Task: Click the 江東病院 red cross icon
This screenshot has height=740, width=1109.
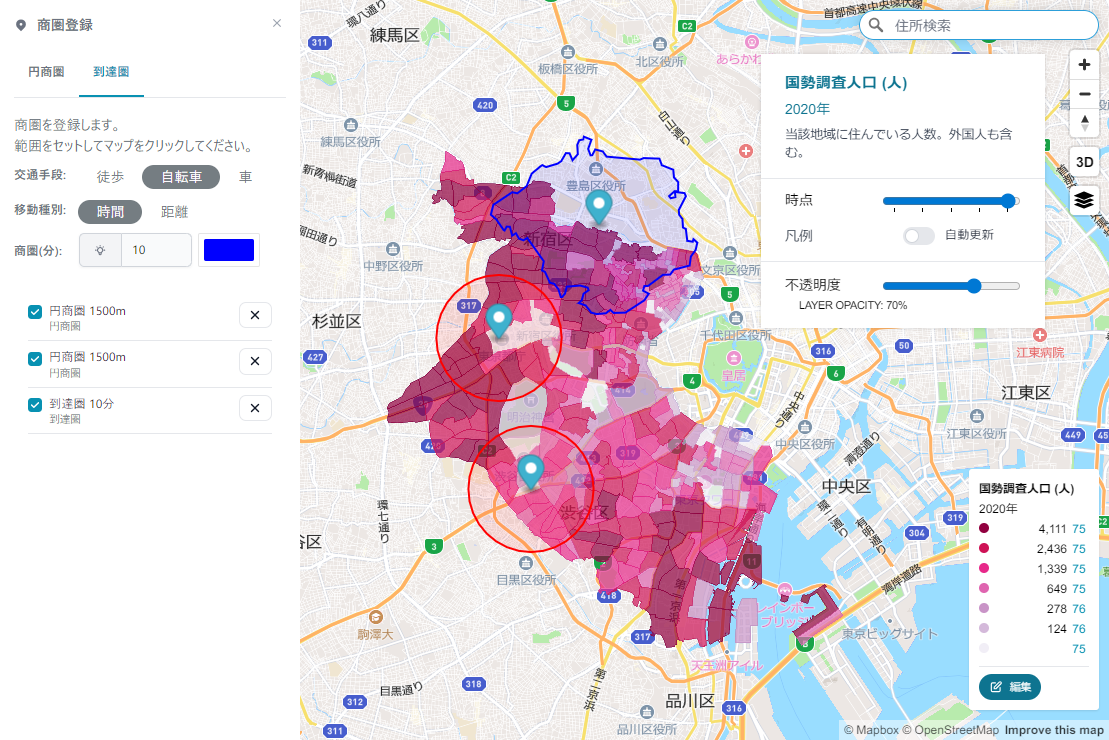Action: tap(1039, 335)
